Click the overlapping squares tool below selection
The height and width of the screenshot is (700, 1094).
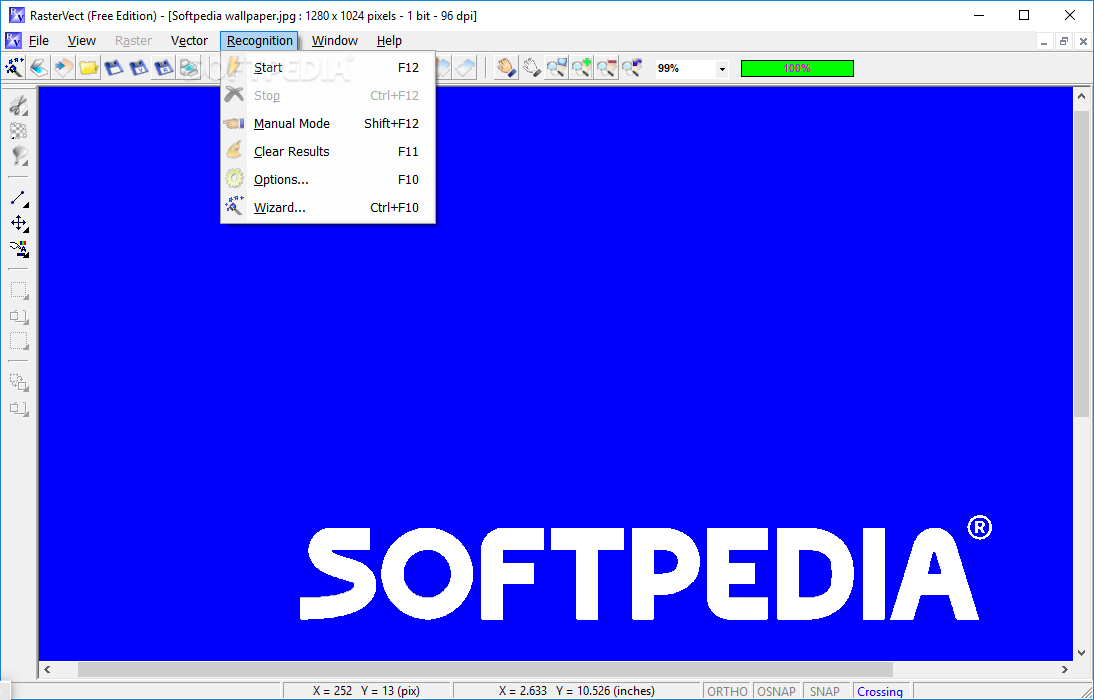point(19,316)
